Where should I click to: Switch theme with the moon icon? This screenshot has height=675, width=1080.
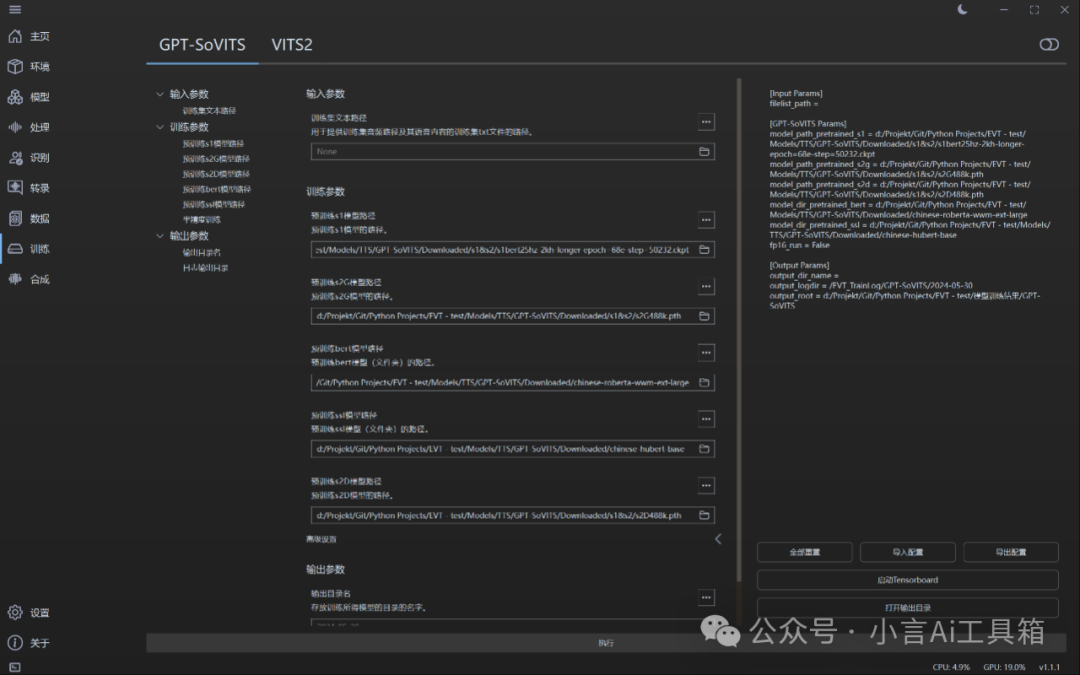coord(962,10)
